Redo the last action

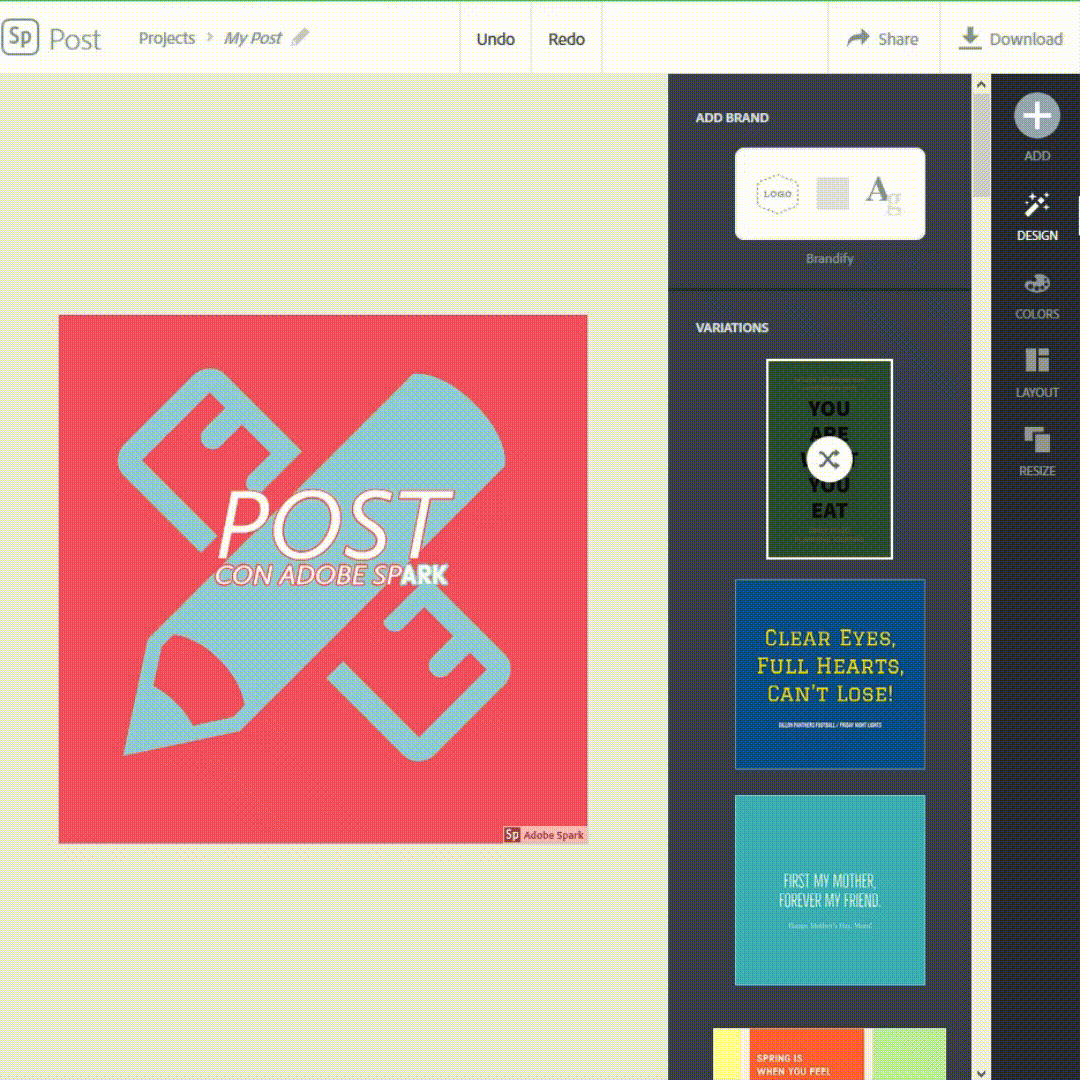566,39
